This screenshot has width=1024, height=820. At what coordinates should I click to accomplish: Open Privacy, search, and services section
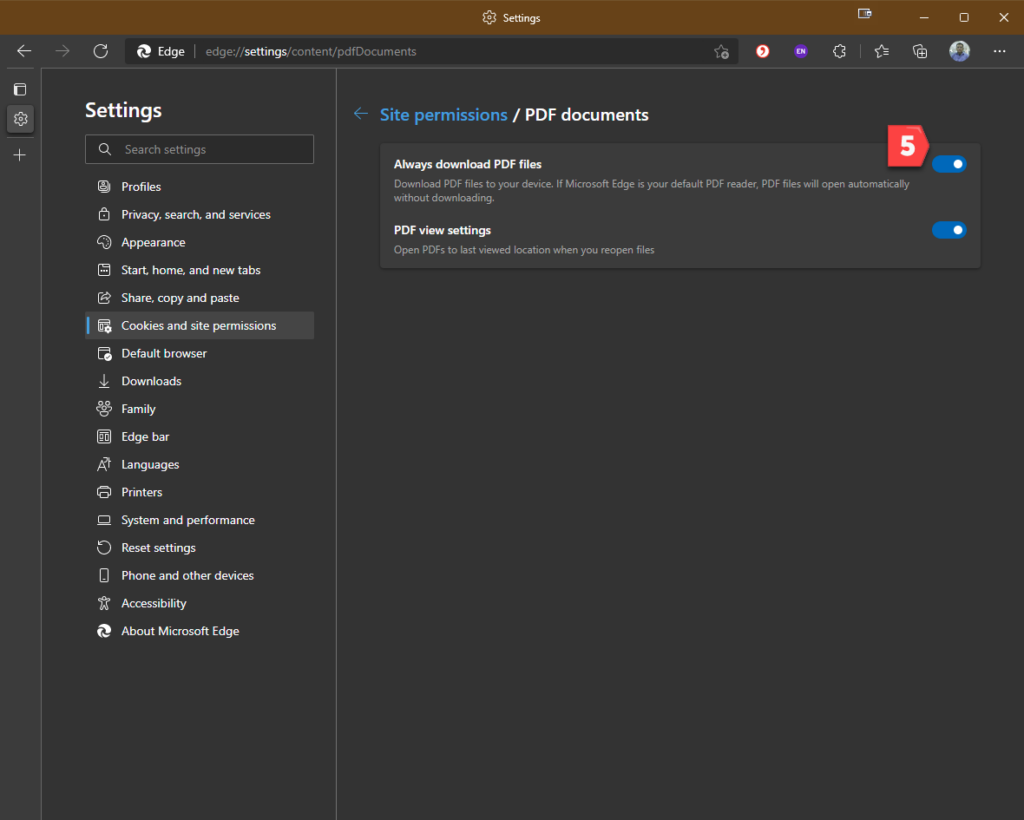pos(195,215)
